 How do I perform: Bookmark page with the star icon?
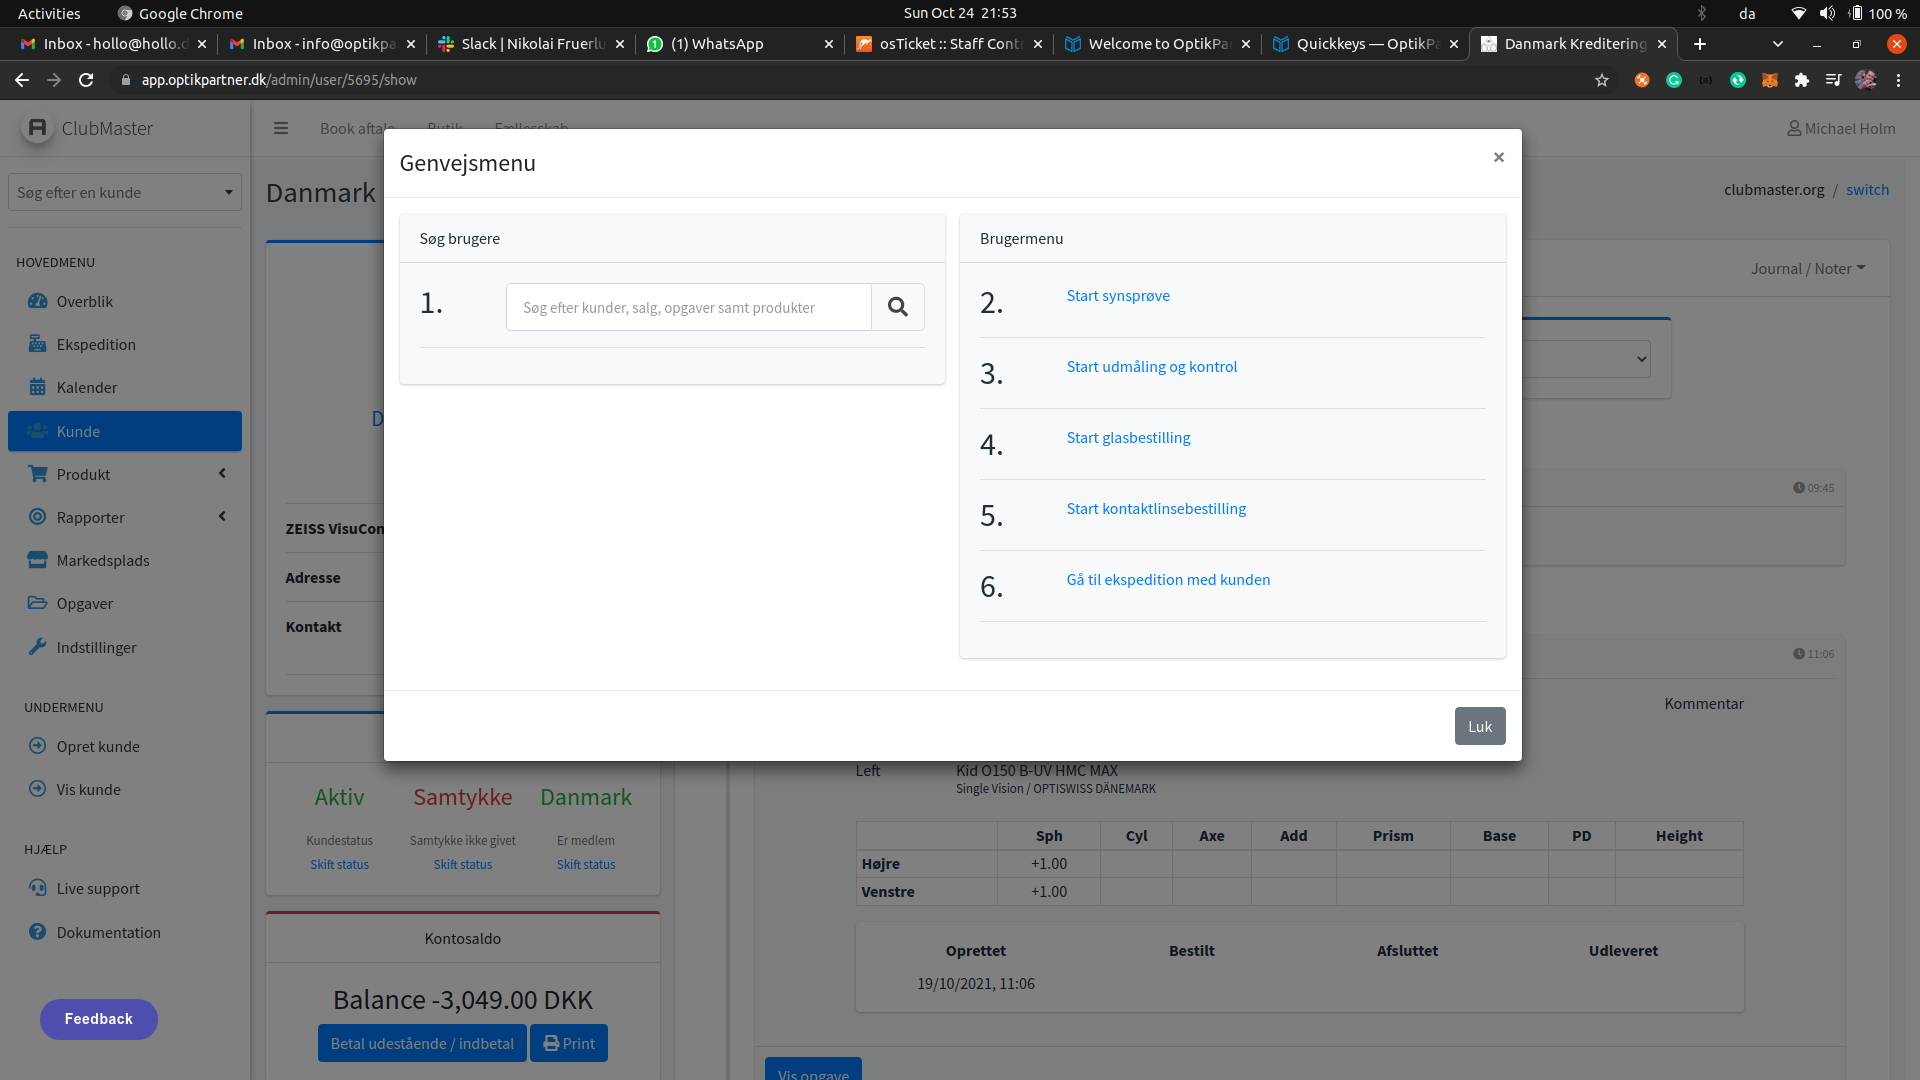[x=1602, y=80]
